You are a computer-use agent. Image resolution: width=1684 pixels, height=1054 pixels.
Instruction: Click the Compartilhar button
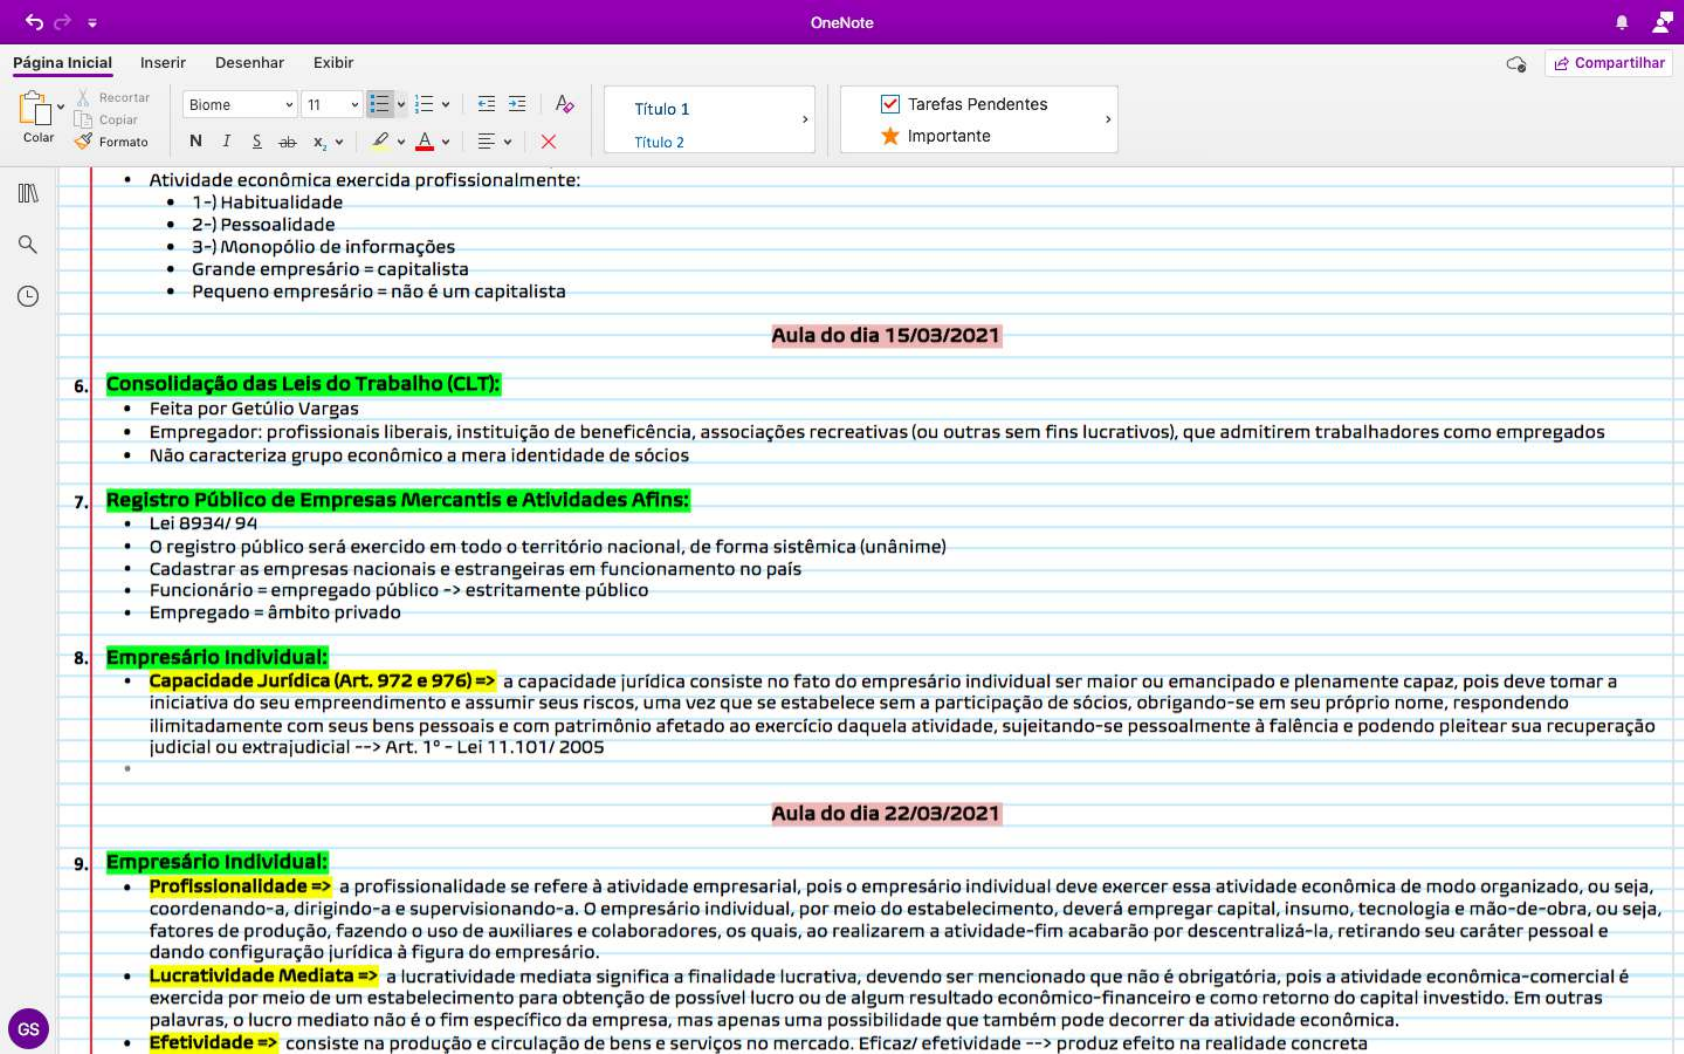[1608, 63]
